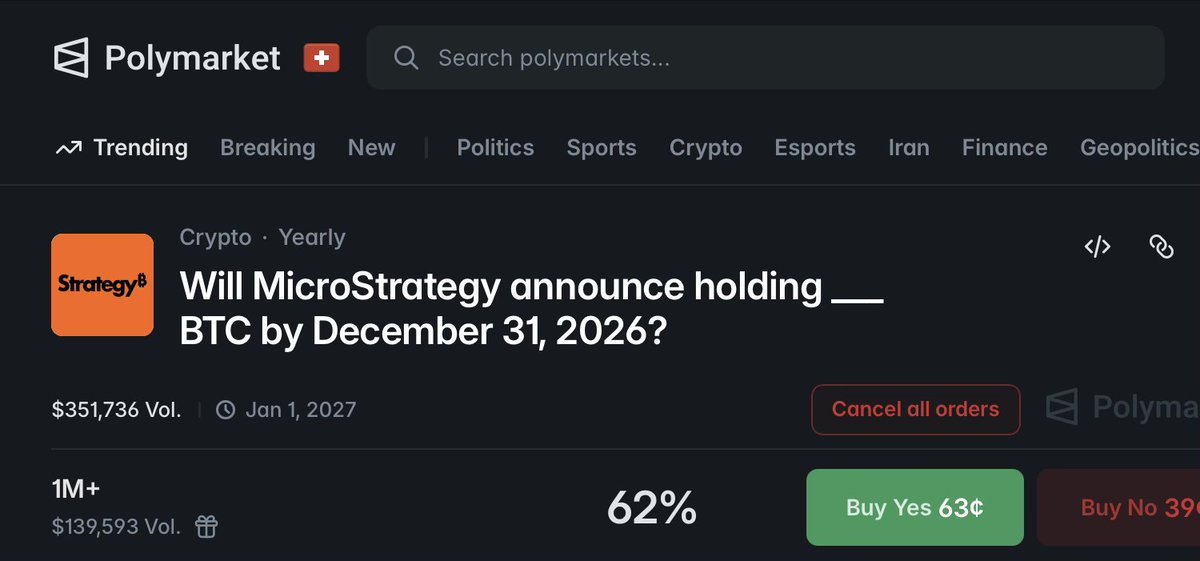This screenshot has width=1200, height=561.
Task: Click the trending arrow icon
Action: pyautogui.click(x=68, y=148)
